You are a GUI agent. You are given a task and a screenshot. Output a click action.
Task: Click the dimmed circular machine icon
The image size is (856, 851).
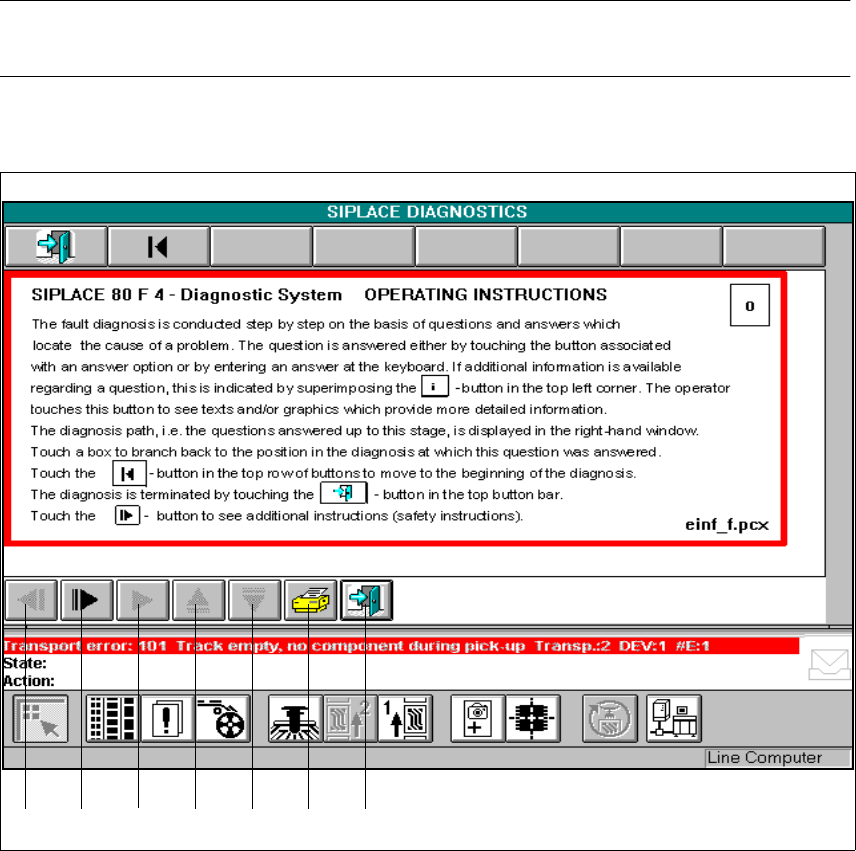610,719
